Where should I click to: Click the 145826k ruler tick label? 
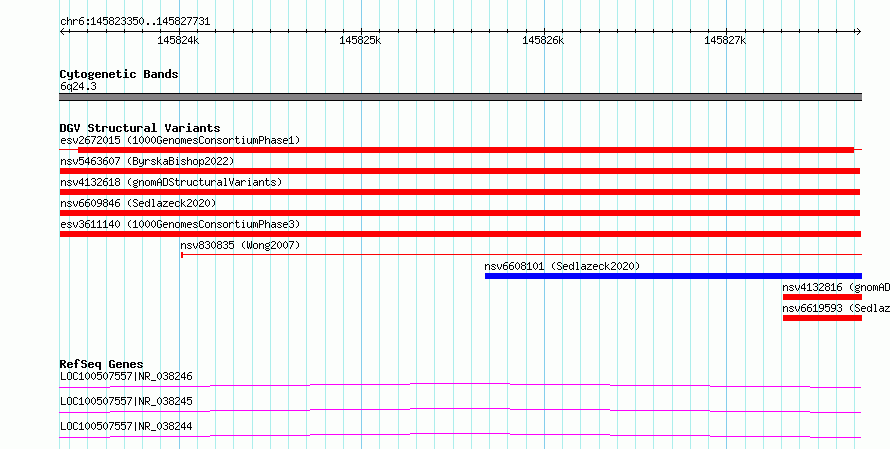coord(543,40)
